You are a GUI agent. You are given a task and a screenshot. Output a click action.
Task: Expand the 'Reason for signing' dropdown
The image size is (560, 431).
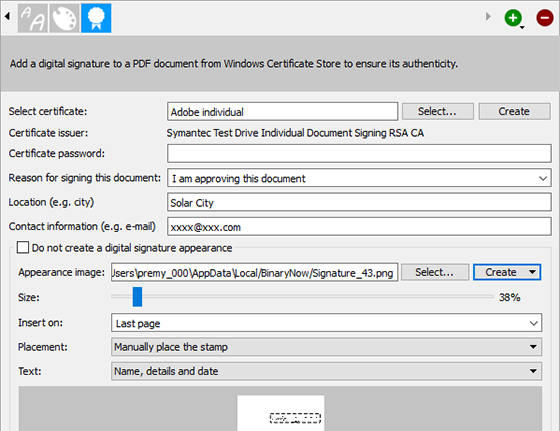click(x=543, y=178)
